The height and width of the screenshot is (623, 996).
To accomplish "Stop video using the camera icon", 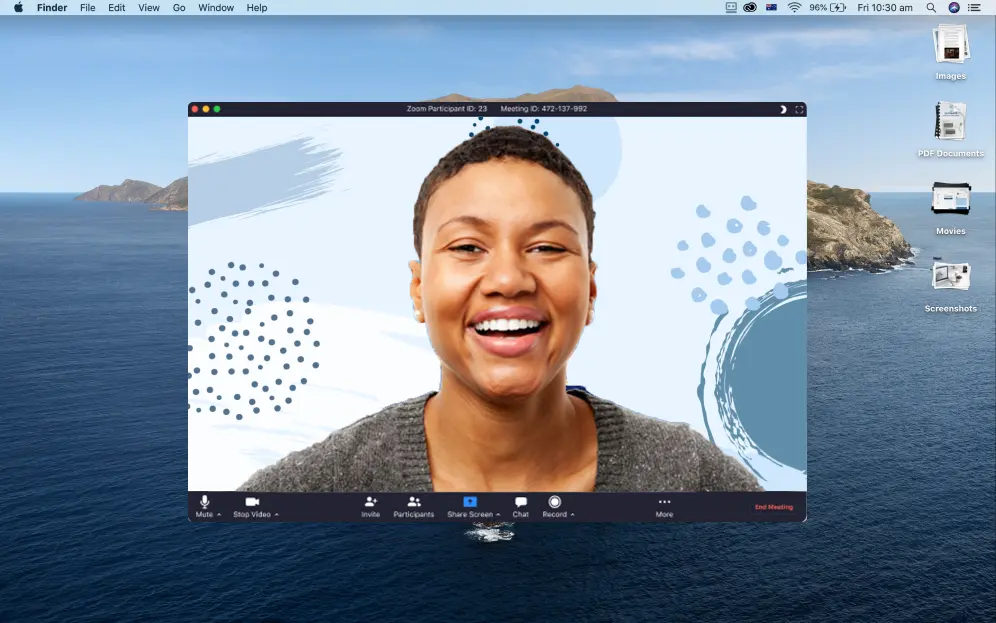I will [252, 502].
